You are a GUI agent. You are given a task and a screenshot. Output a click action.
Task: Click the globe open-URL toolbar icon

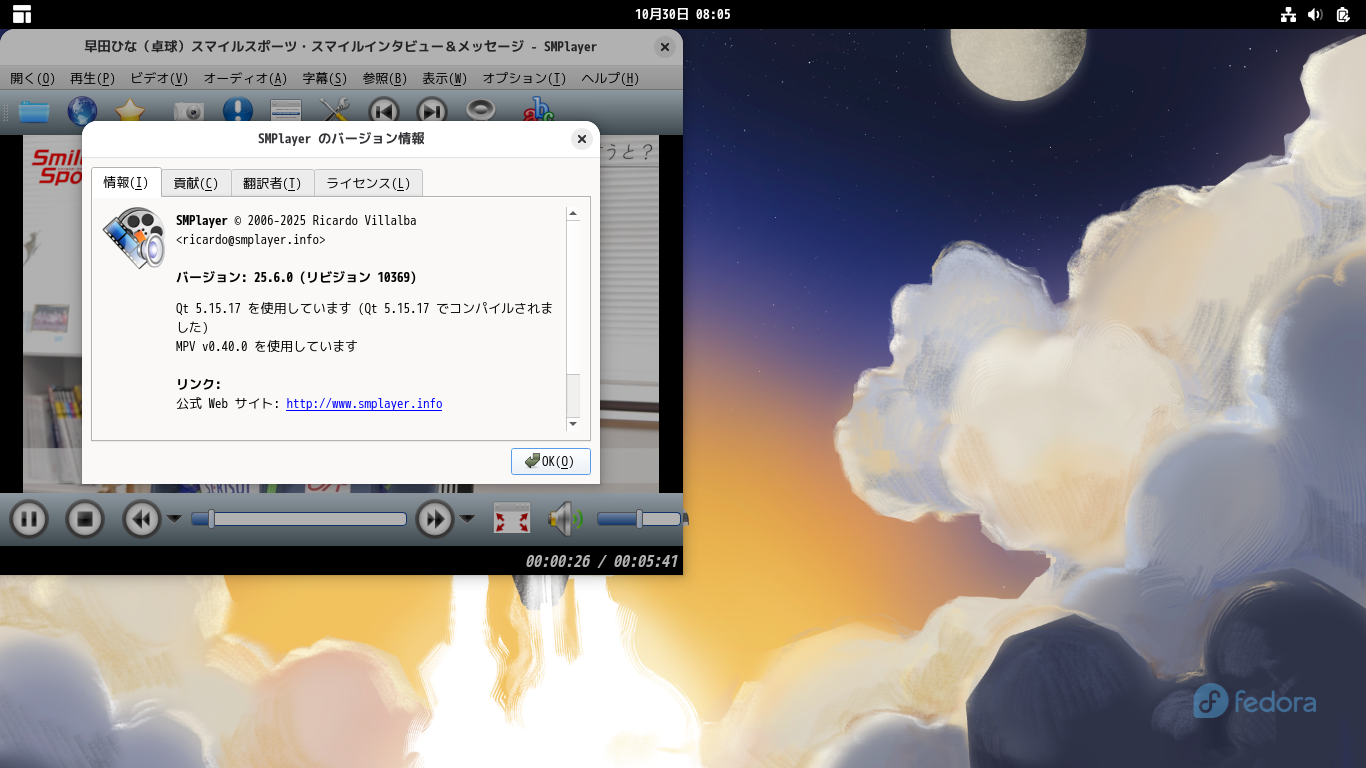pyautogui.click(x=82, y=111)
